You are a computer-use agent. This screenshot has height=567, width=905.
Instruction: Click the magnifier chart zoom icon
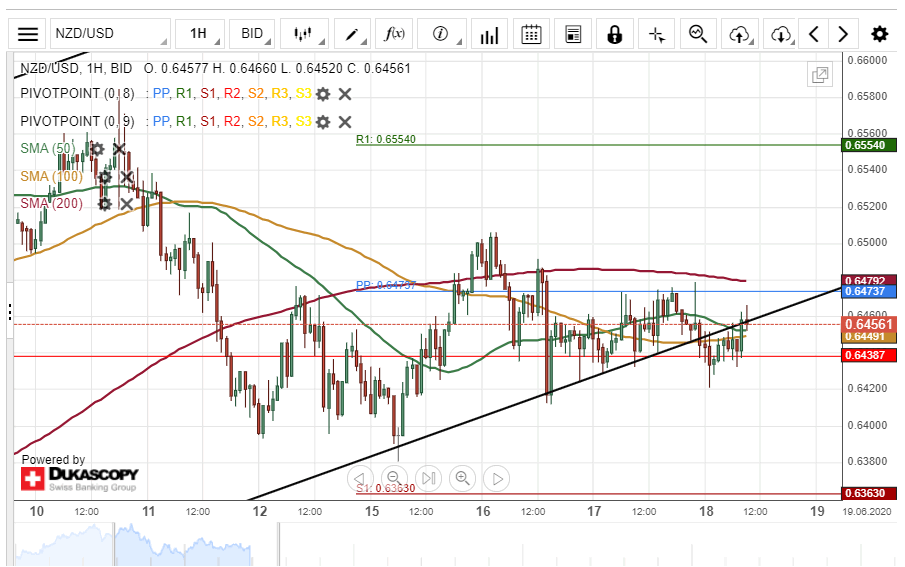tap(698, 34)
